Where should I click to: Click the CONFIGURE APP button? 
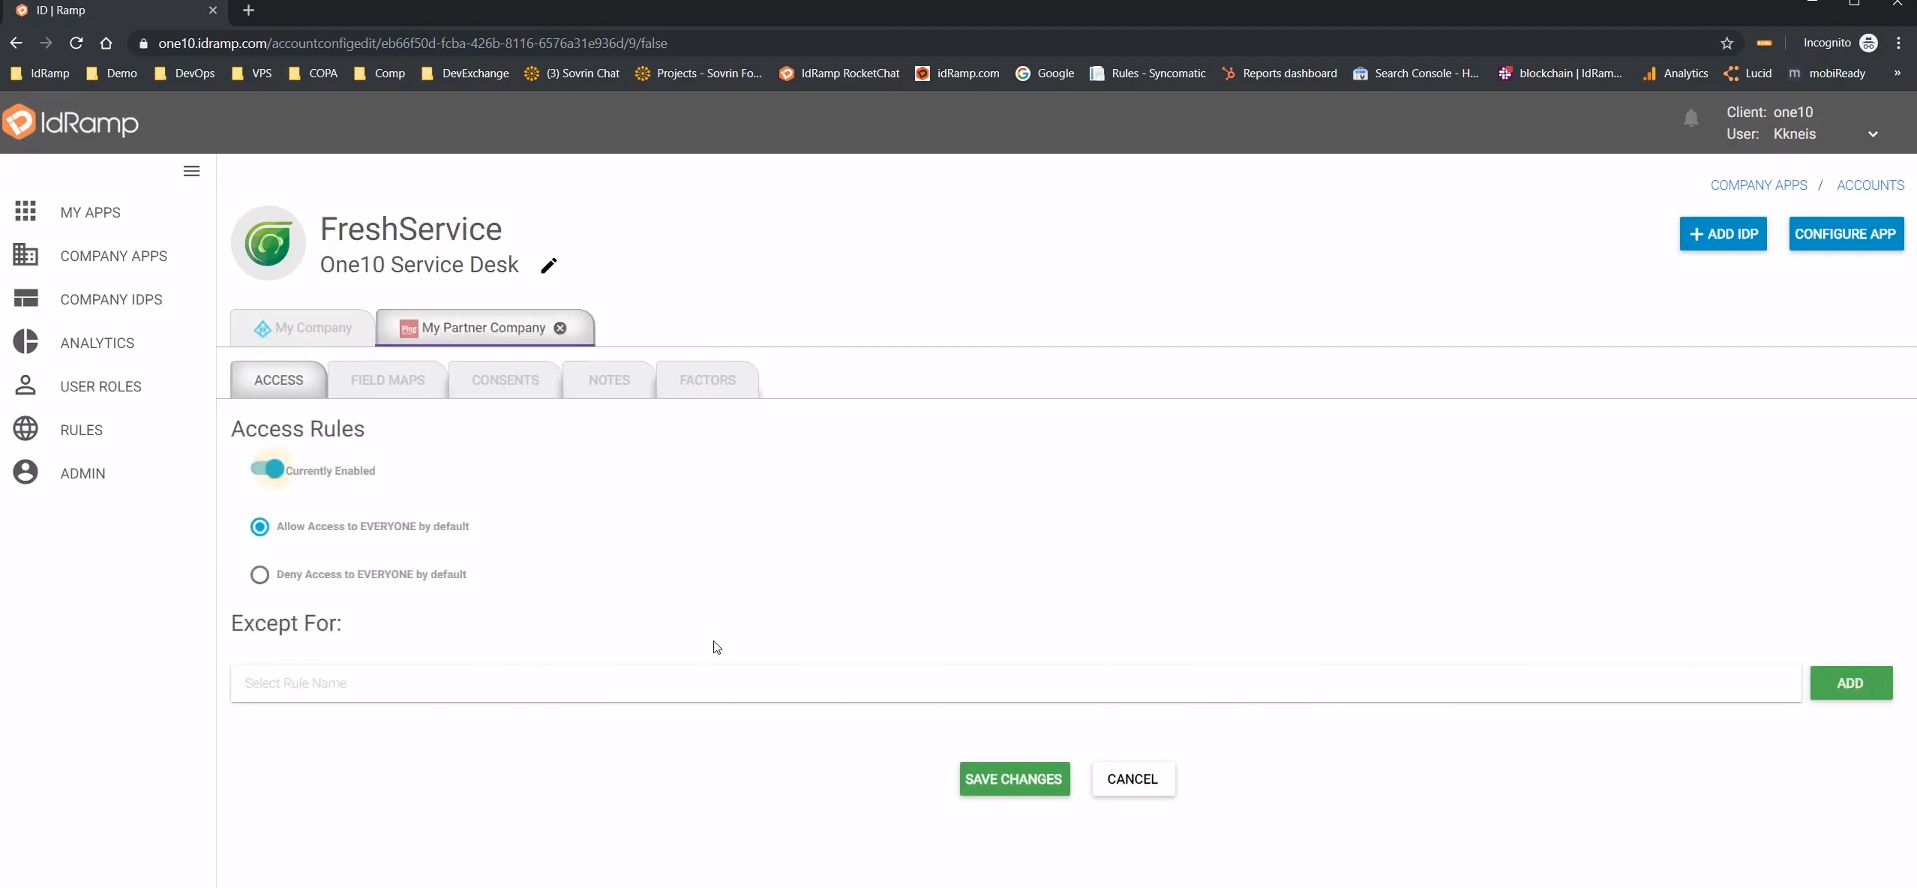click(1846, 234)
